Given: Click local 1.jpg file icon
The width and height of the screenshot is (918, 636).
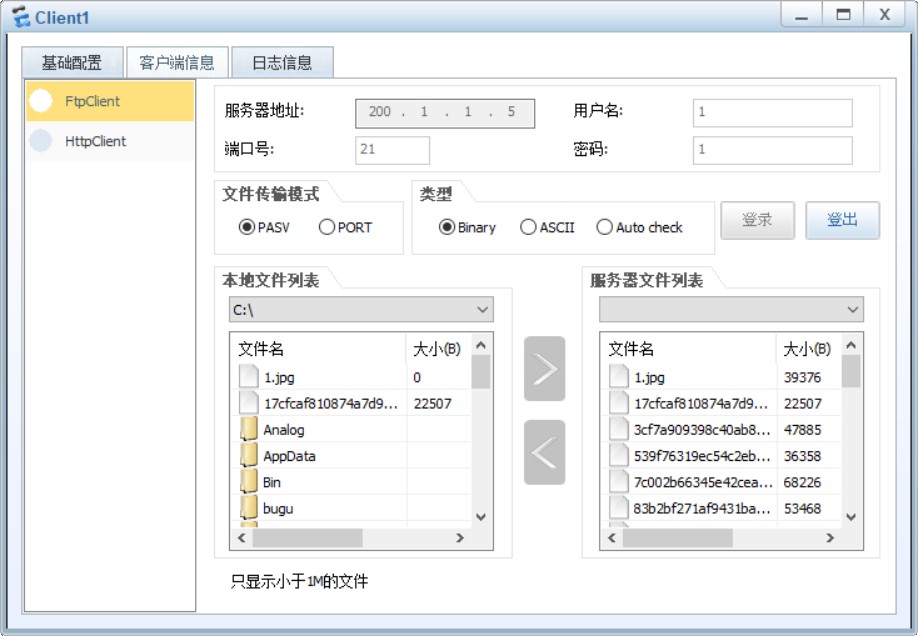Looking at the screenshot, I should 248,377.
